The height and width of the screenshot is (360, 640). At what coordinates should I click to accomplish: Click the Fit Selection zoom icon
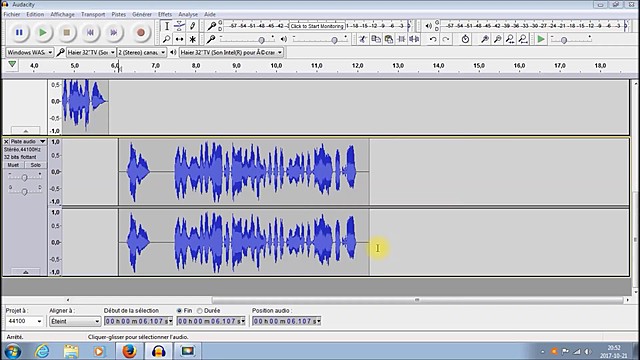tap(510, 39)
